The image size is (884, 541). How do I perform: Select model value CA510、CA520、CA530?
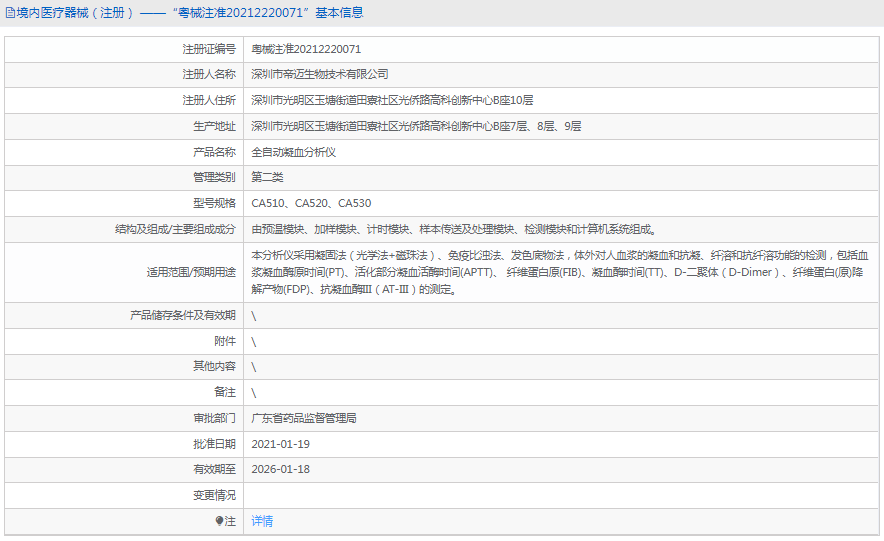311,203
